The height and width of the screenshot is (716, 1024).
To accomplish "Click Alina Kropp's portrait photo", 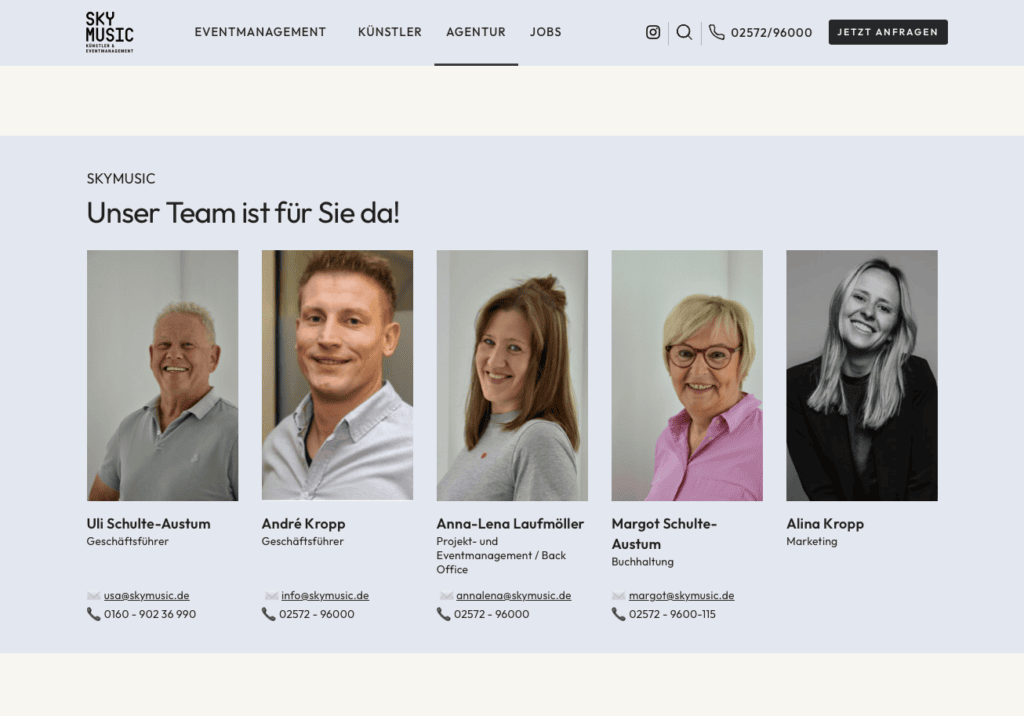I will [x=862, y=375].
